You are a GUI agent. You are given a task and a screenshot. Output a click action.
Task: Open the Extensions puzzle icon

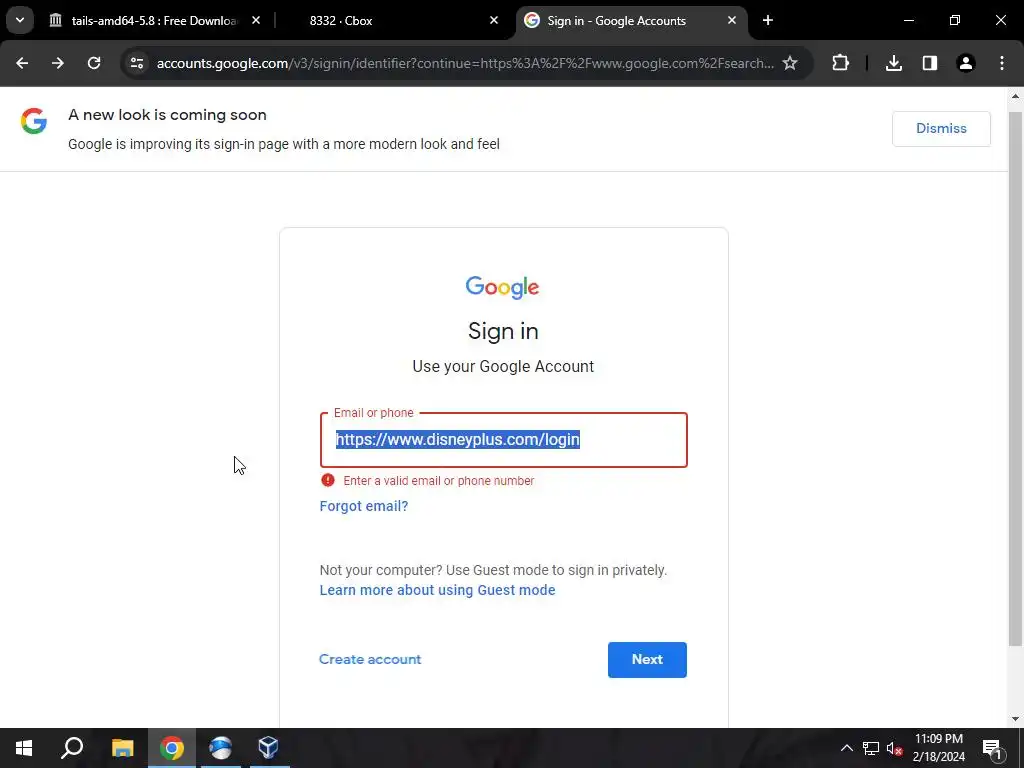pyautogui.click(x=840, y=63)
